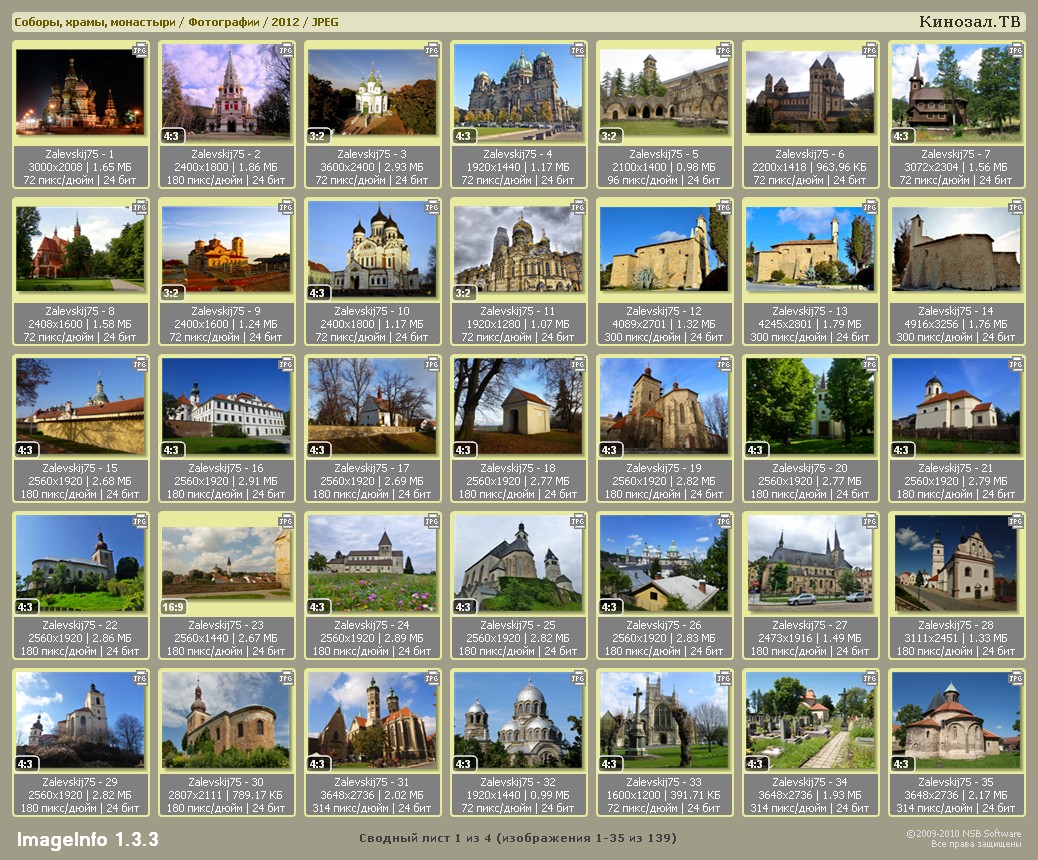The height and width of the screenshot is (860, 1038).
Task: Click the header path ending in 2012 / JPEG
Action: click(x=176, y=22)
